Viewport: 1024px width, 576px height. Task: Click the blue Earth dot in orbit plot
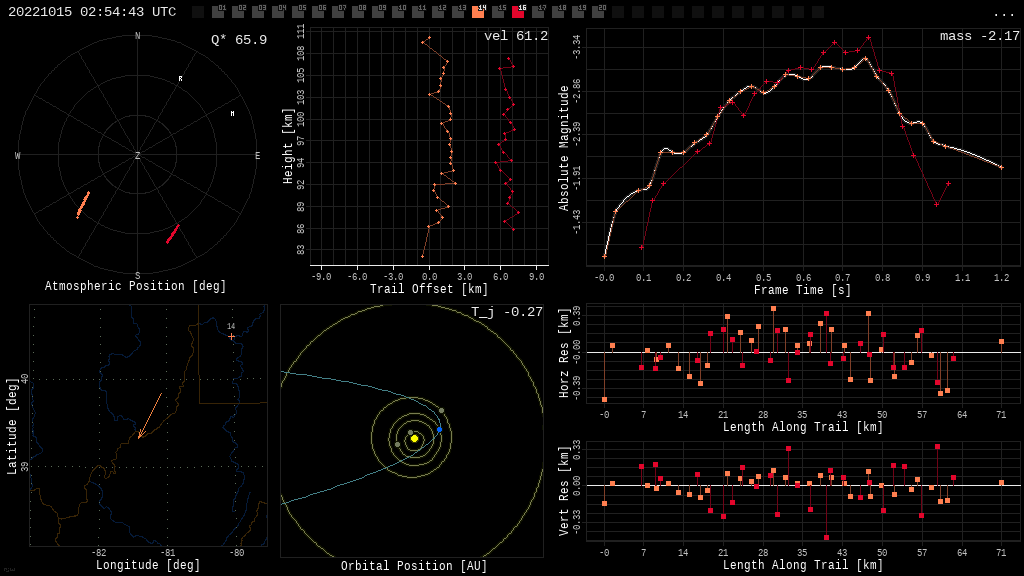(440, 430)
